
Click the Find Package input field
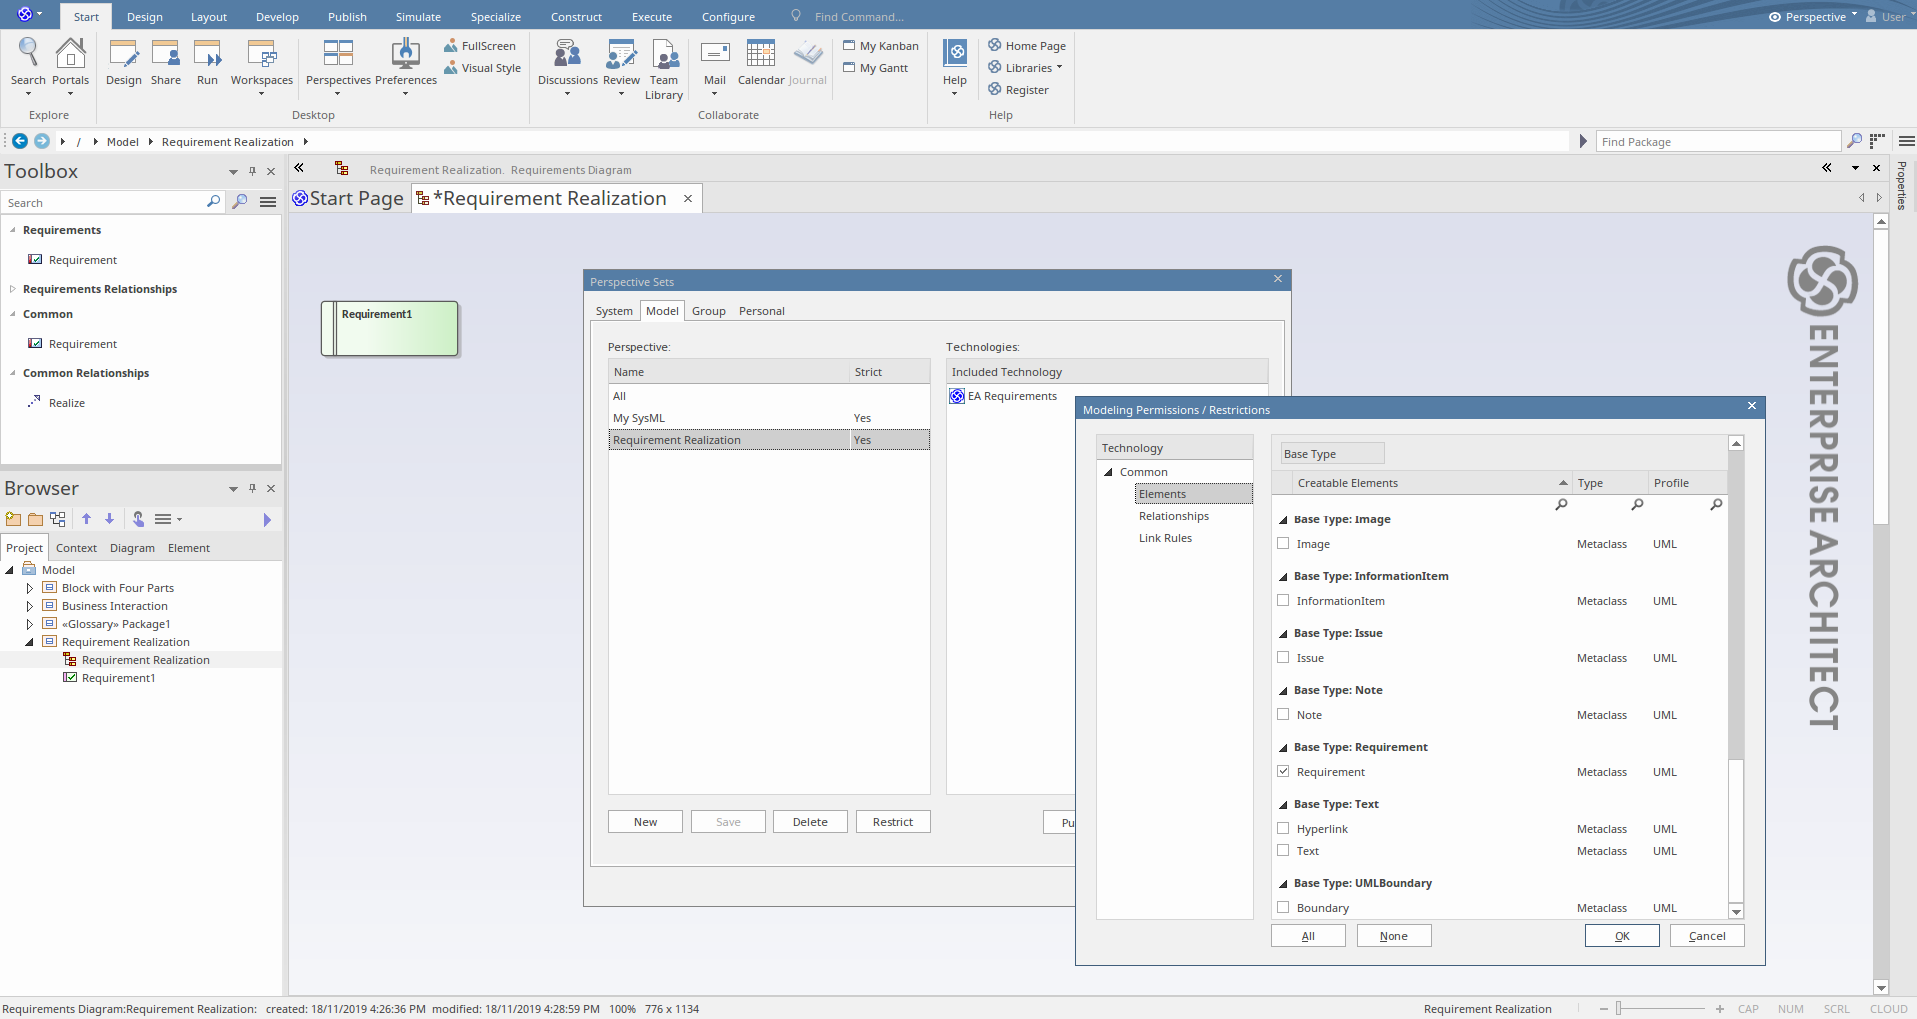(1717, 142)
